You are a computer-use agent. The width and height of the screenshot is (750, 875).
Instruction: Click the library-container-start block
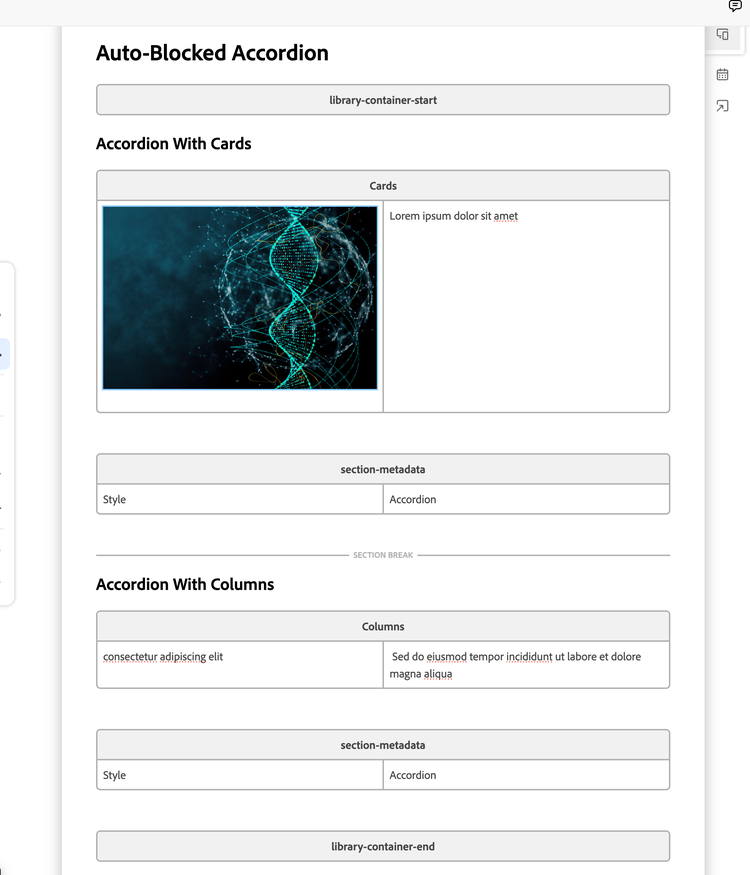point(383,100)
